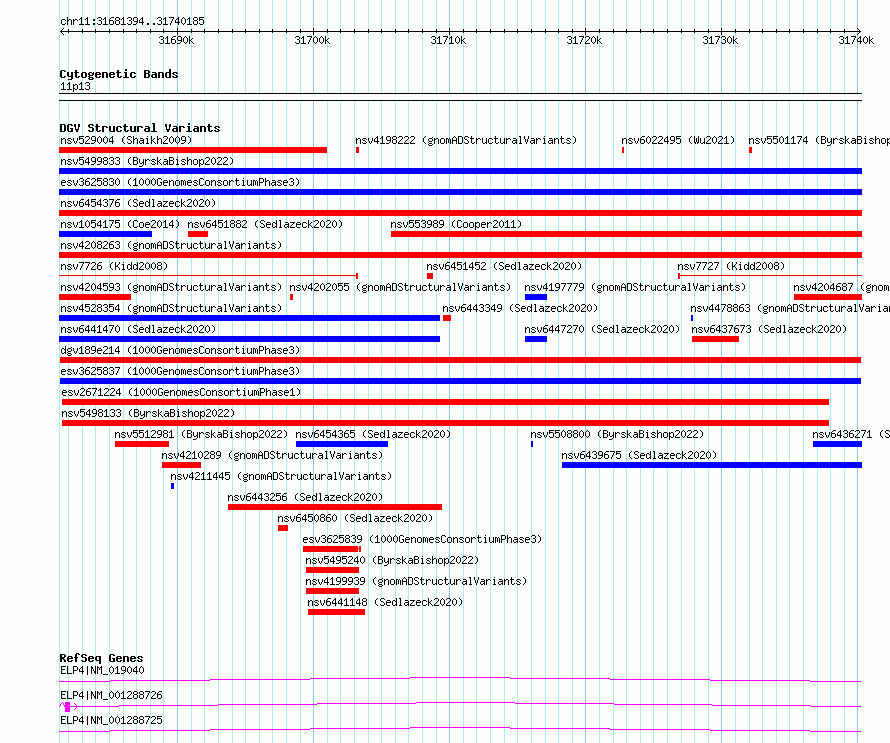The image size is (890, 743).
Task: Click nsv6441148 (Sedlazeck2020) label
Action: (385, 602)
